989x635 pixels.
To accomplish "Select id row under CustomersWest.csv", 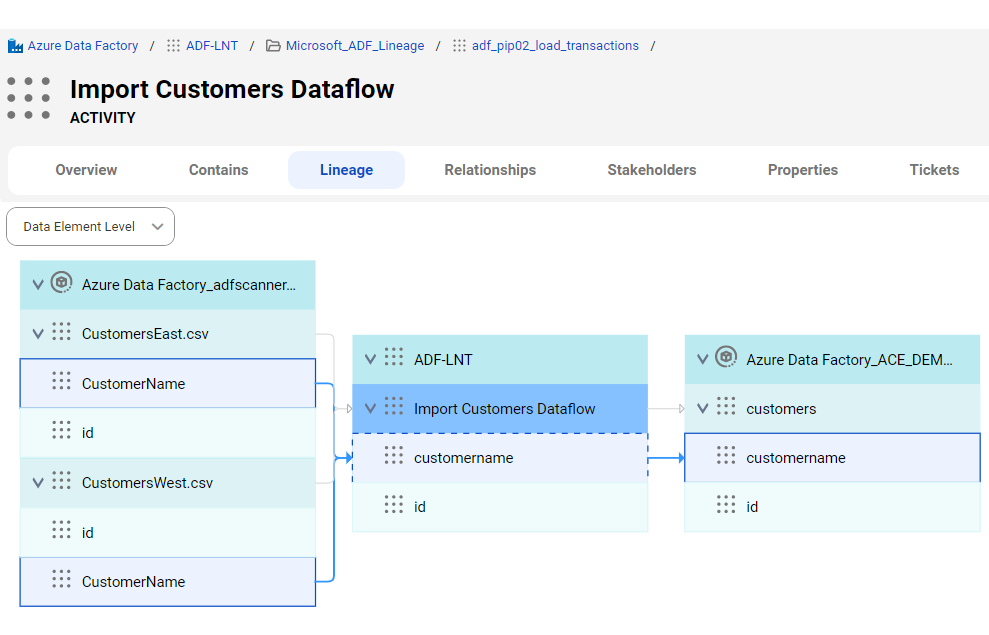I will point(168,532).
